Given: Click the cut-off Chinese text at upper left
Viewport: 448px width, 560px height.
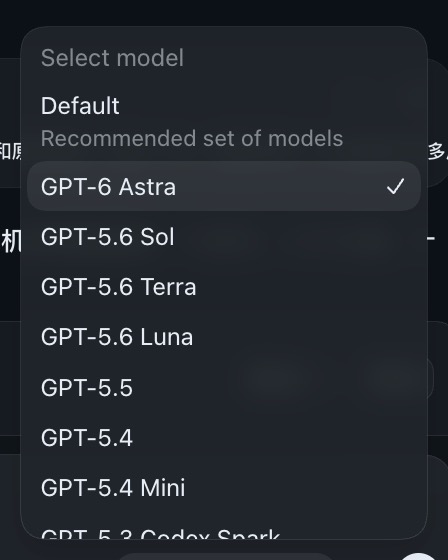Looking at the screenshot, I should 10,151.
